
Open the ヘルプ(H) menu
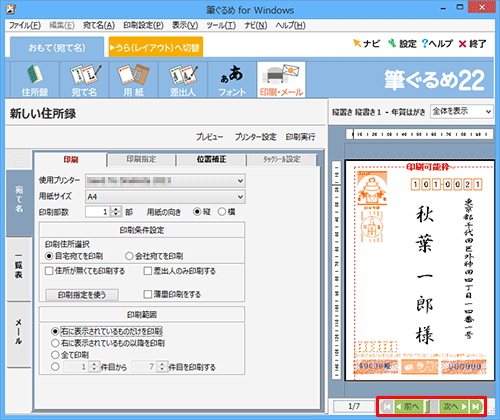pyautogui.click(x=290, y=25)
